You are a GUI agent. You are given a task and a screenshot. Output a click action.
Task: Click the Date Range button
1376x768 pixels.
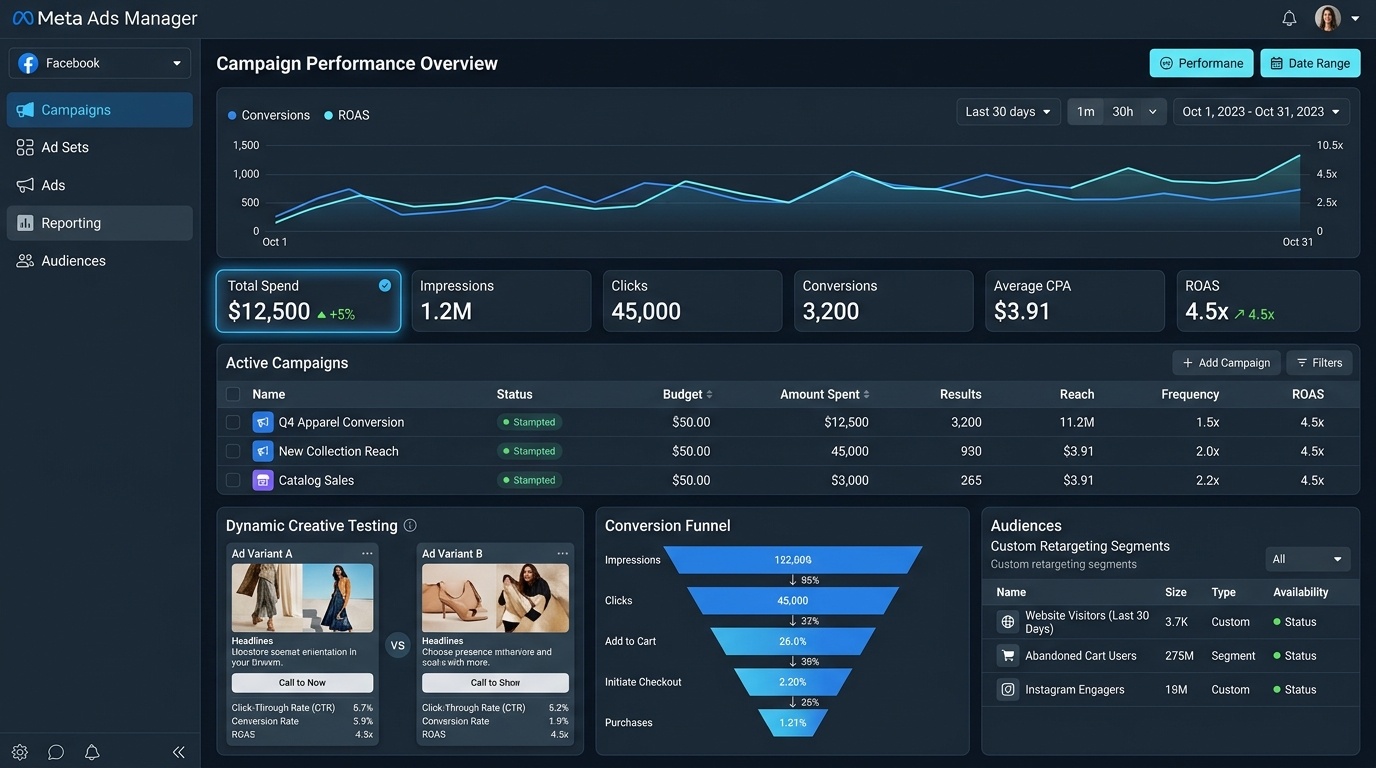pyautogui.click(x=1310, y=63)
